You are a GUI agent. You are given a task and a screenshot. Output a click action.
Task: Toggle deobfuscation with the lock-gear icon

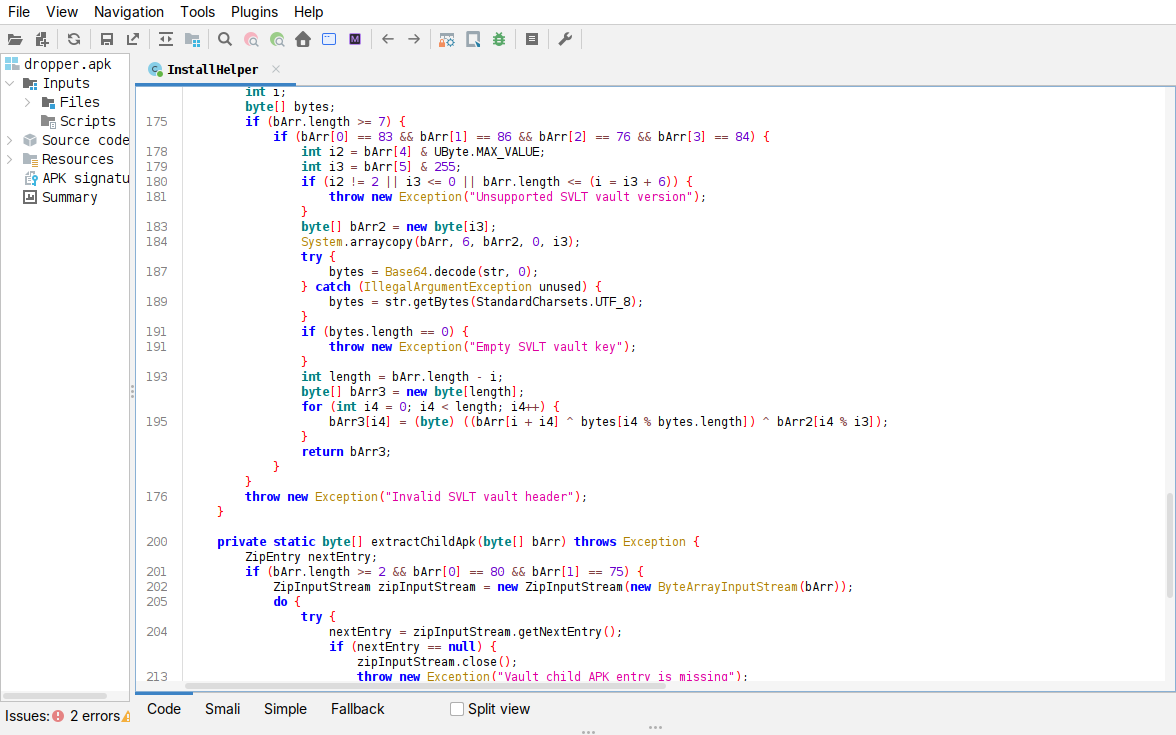pos(447,40)
